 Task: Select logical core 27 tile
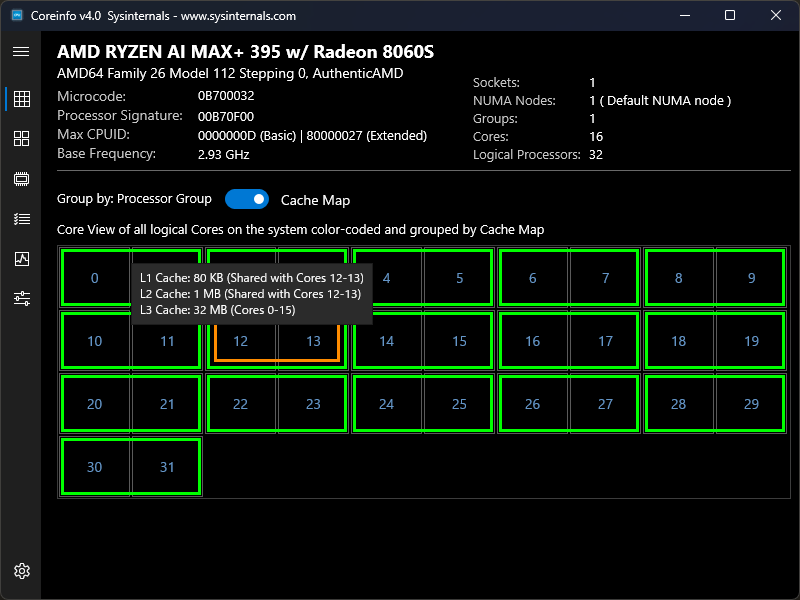tap(605, 404)
